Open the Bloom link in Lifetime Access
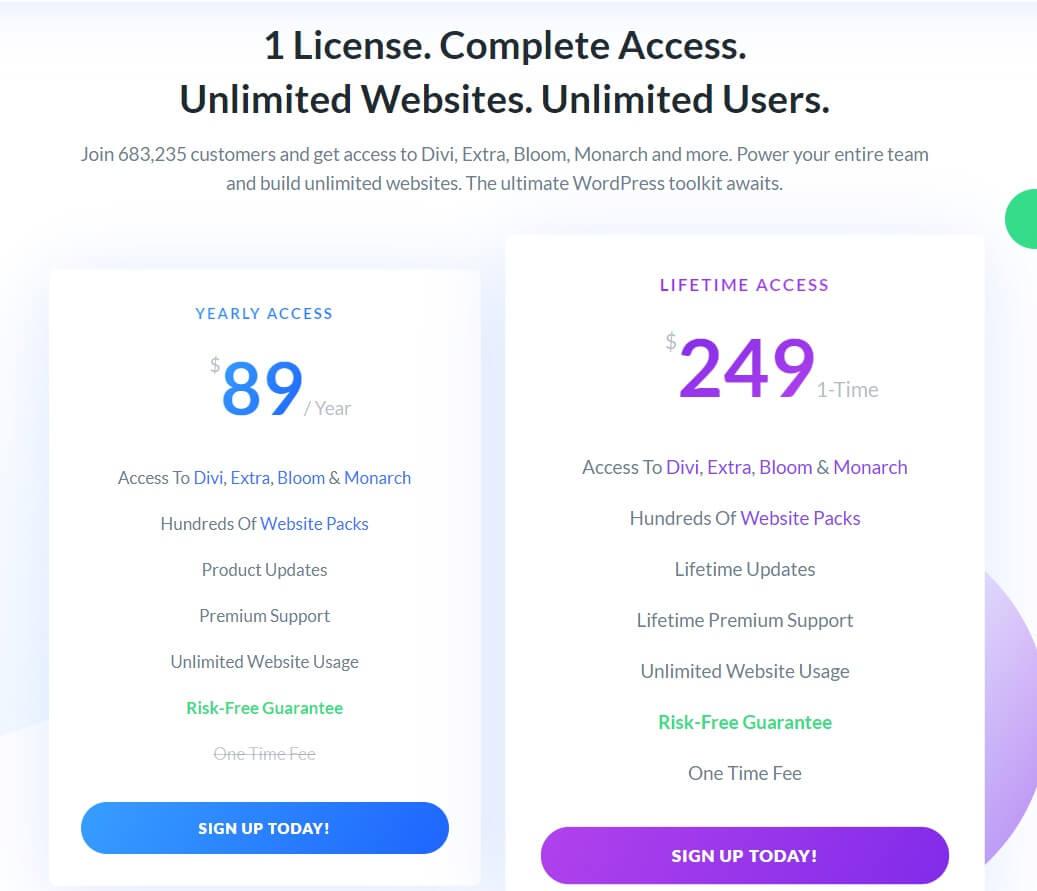This screenshot has width=1037, height=891. click(786, 467)
